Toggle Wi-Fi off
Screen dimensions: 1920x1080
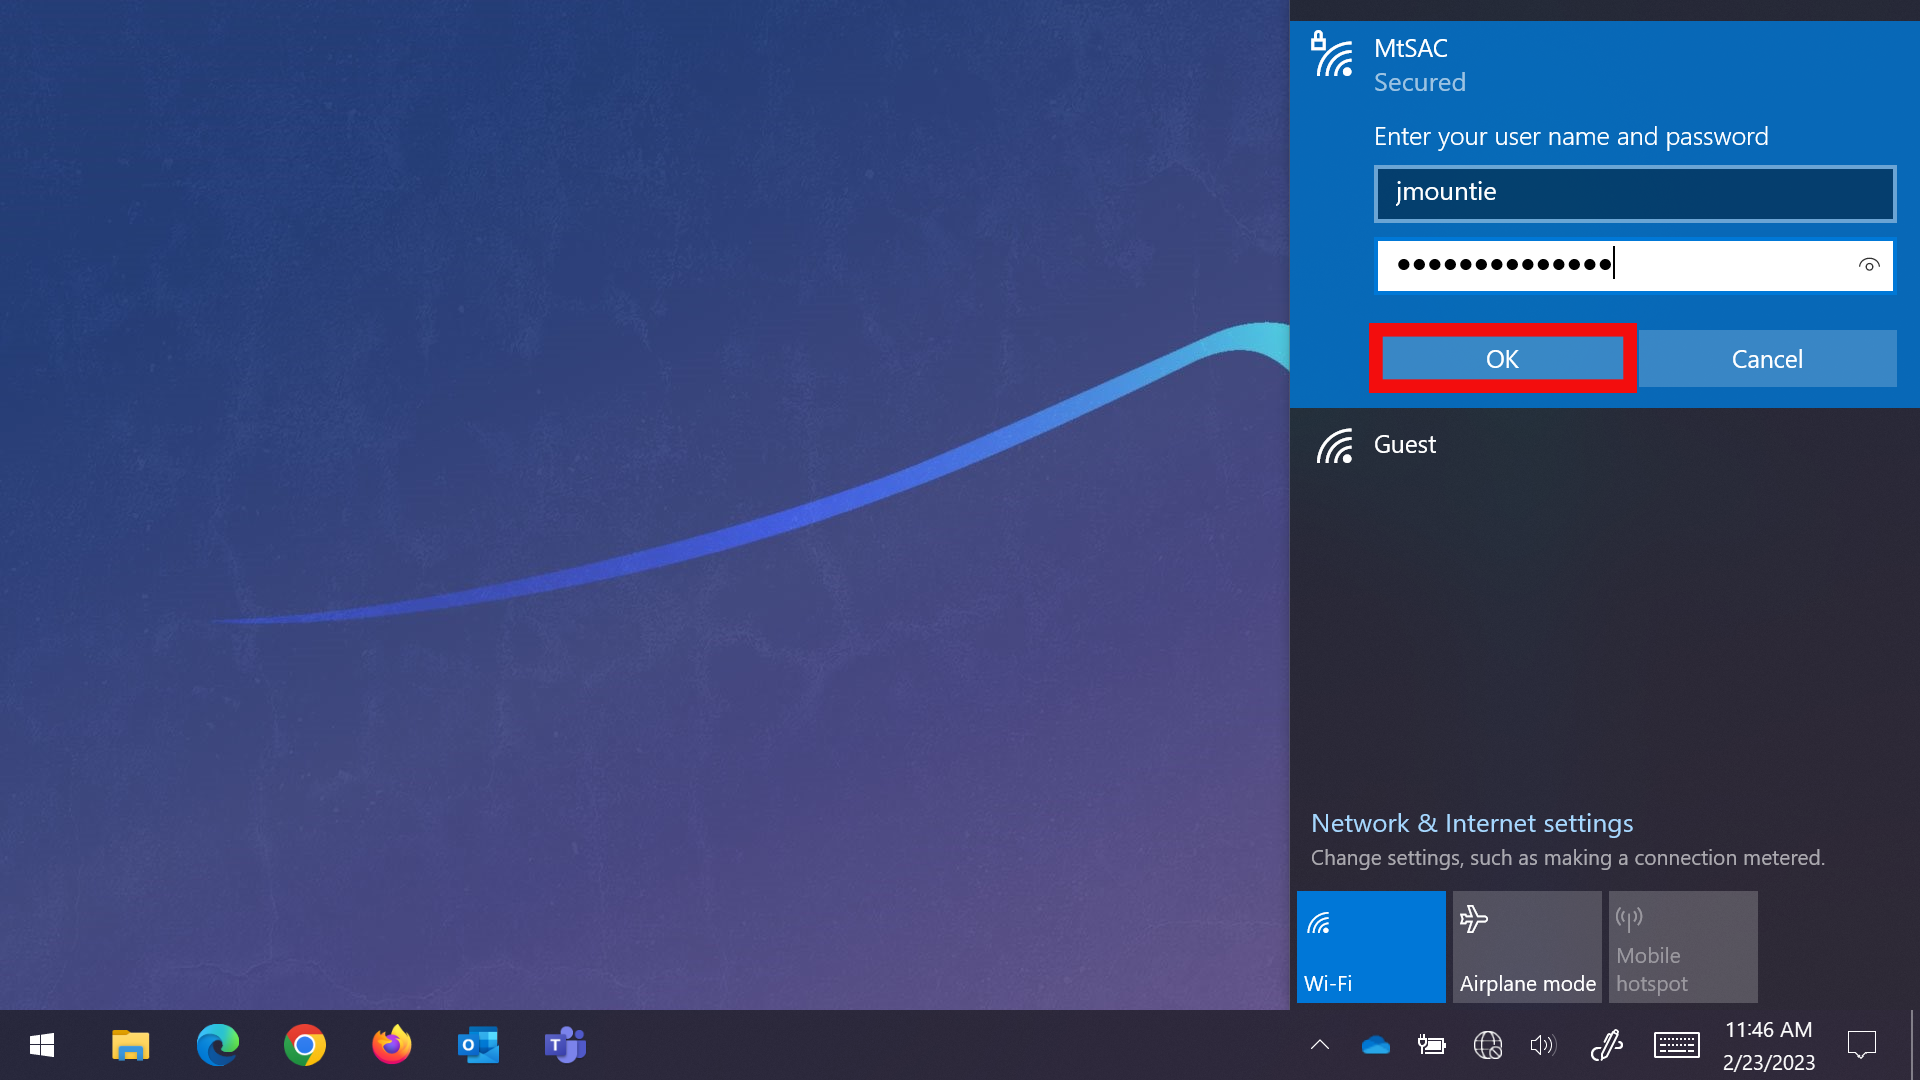click(x=1371, y=946)
